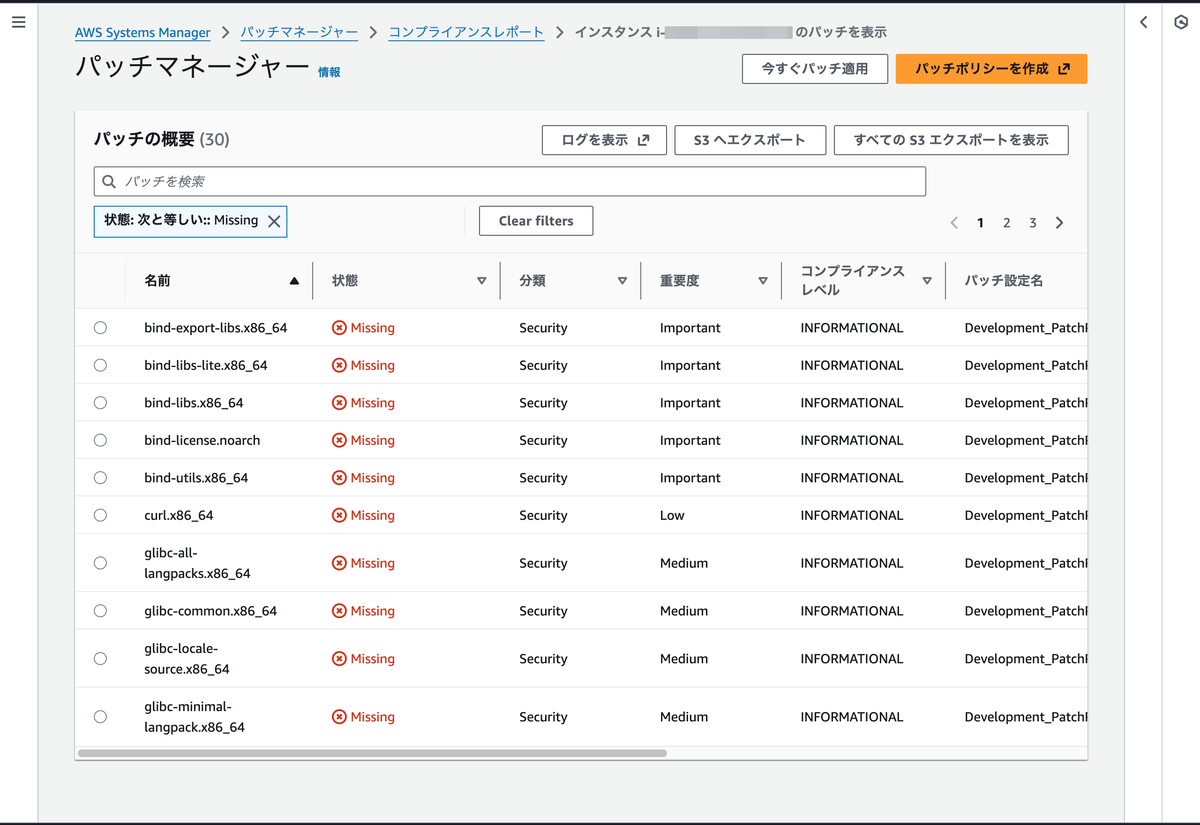
Task: Click the bind-license.noarch patch name
Action: pyautogui.click(x=202, y=440)
